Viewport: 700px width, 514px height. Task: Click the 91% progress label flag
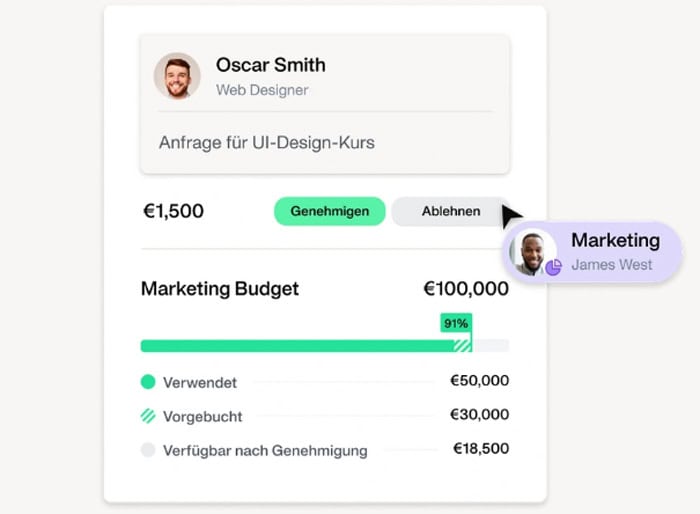pos(456,323)
